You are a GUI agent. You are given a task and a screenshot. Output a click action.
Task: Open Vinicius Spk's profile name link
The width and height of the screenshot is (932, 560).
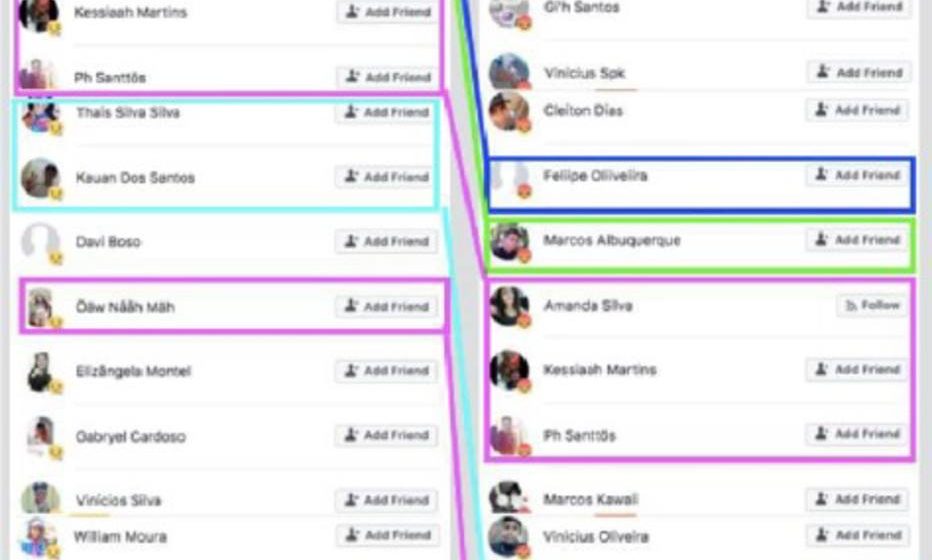(x=584, y=73)
